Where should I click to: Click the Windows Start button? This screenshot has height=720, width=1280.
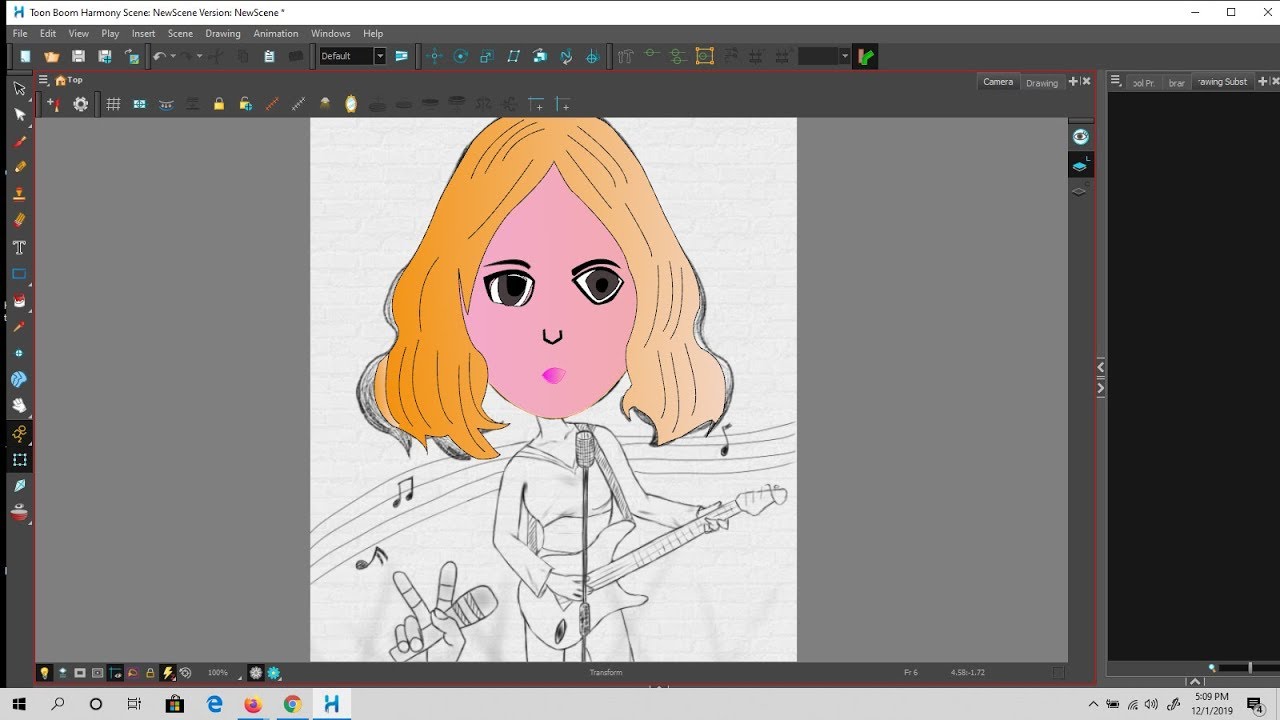[19, 704]
